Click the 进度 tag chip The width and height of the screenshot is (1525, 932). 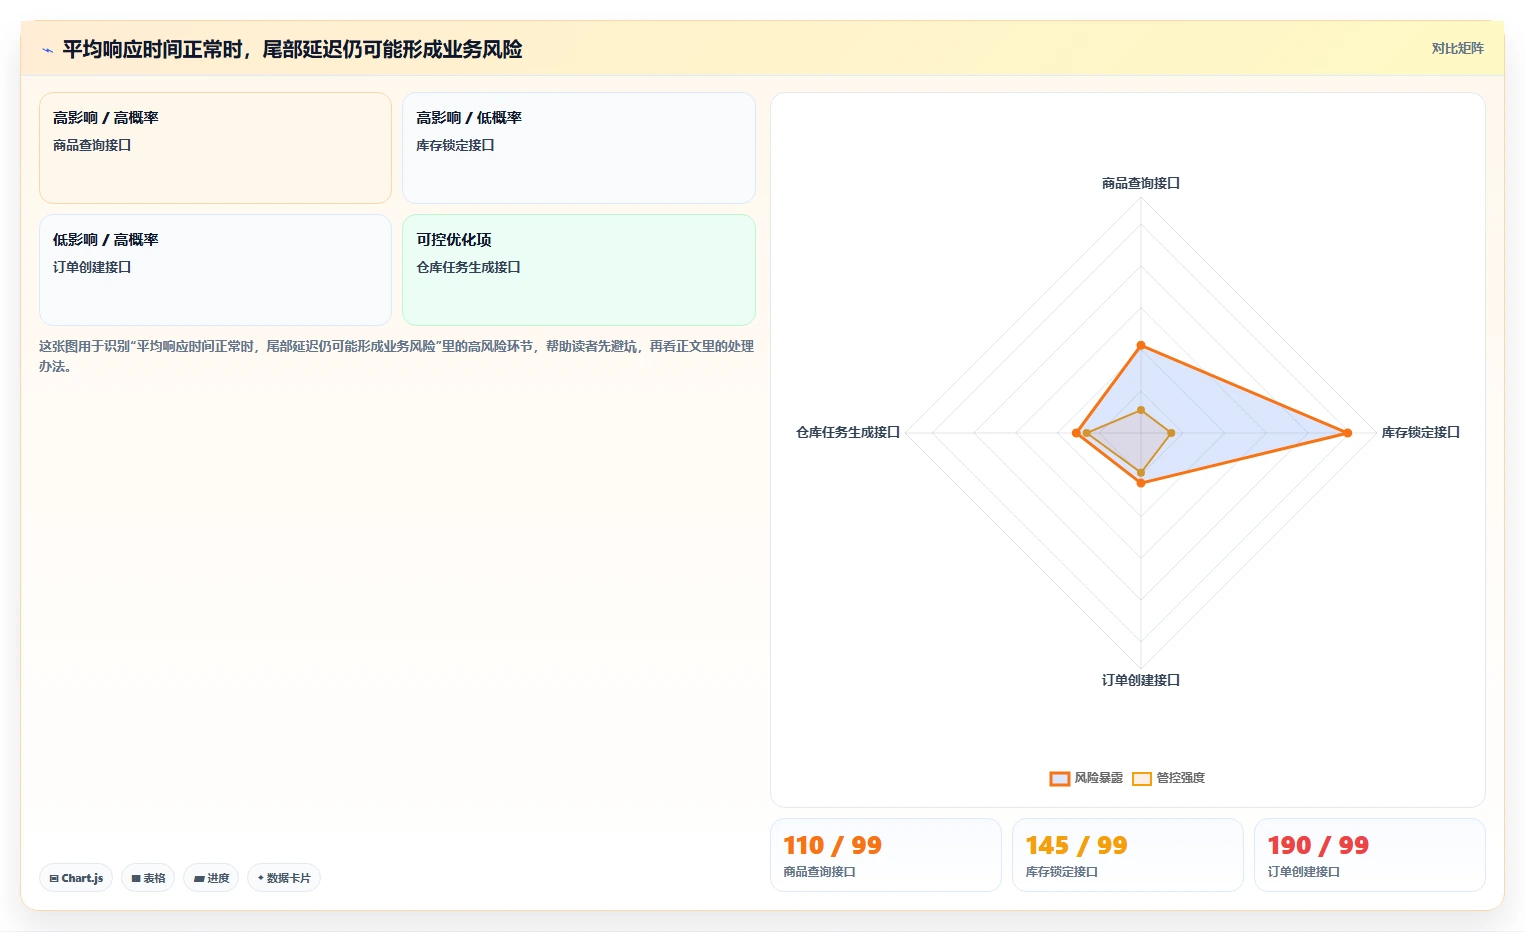(x=211, y=878)
